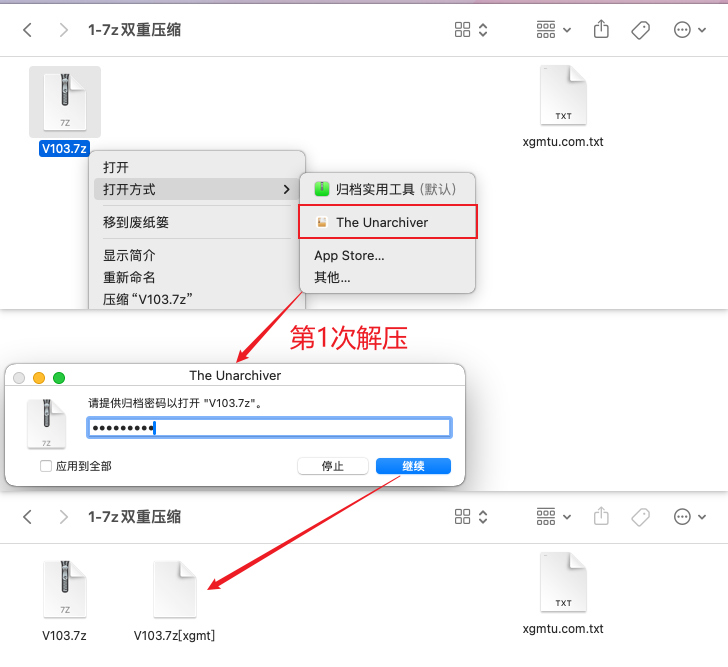Expand the 打开方式 submenu
Viewport: 728px width, 667px height.
point(195,189)
